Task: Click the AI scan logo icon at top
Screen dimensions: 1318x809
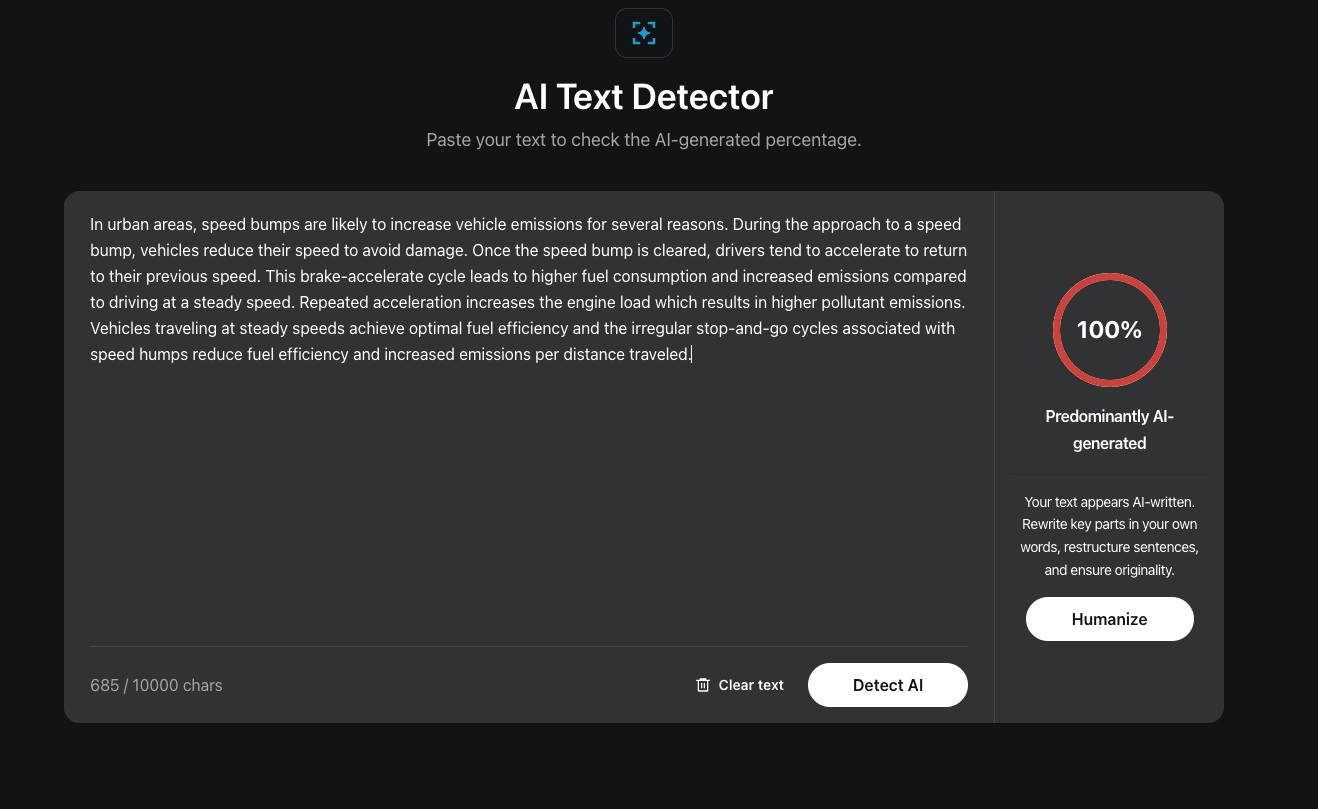Action: [644, 33]
